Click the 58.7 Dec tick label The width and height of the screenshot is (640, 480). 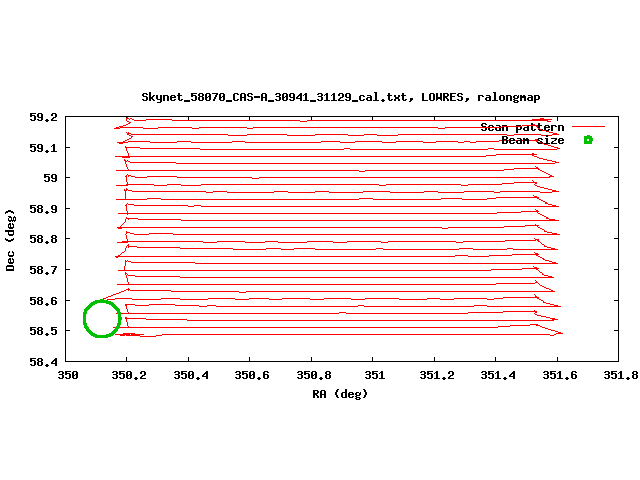pos(43,270)
